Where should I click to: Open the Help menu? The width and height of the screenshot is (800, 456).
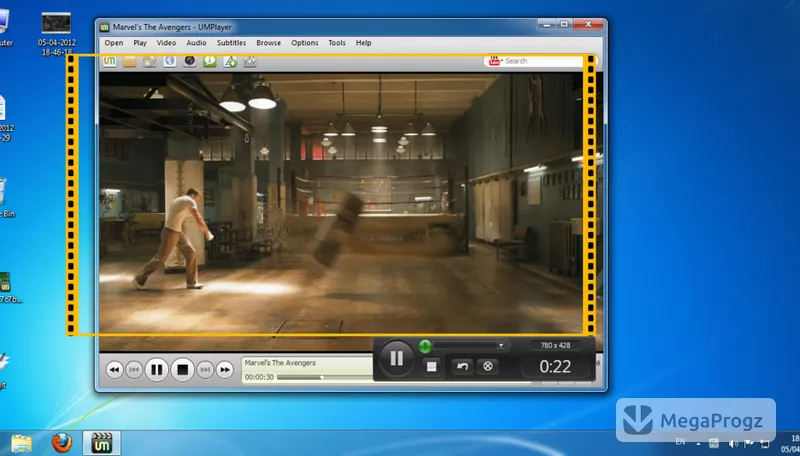(363, 43)
